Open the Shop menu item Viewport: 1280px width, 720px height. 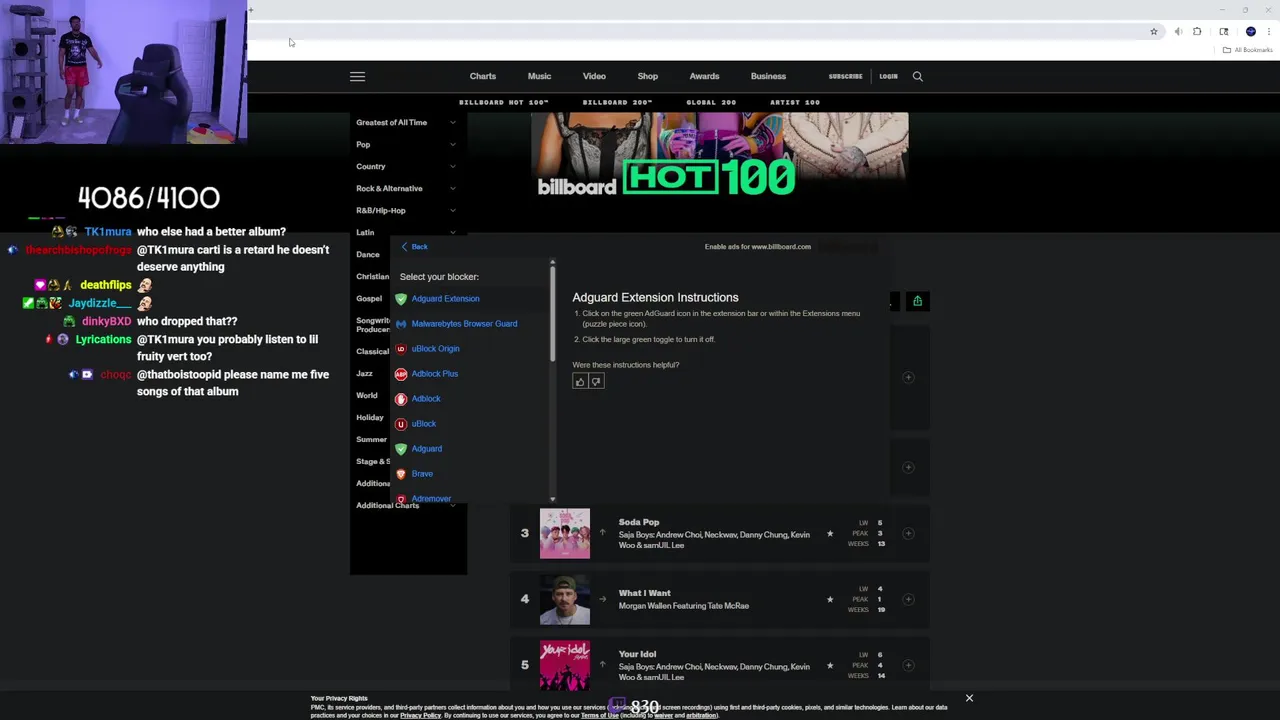pos(648,76)
